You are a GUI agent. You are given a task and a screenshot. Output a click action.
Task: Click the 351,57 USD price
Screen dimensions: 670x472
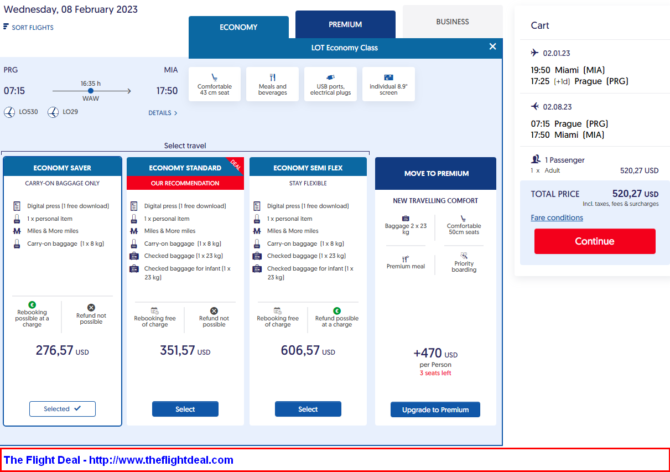point(185,351)
